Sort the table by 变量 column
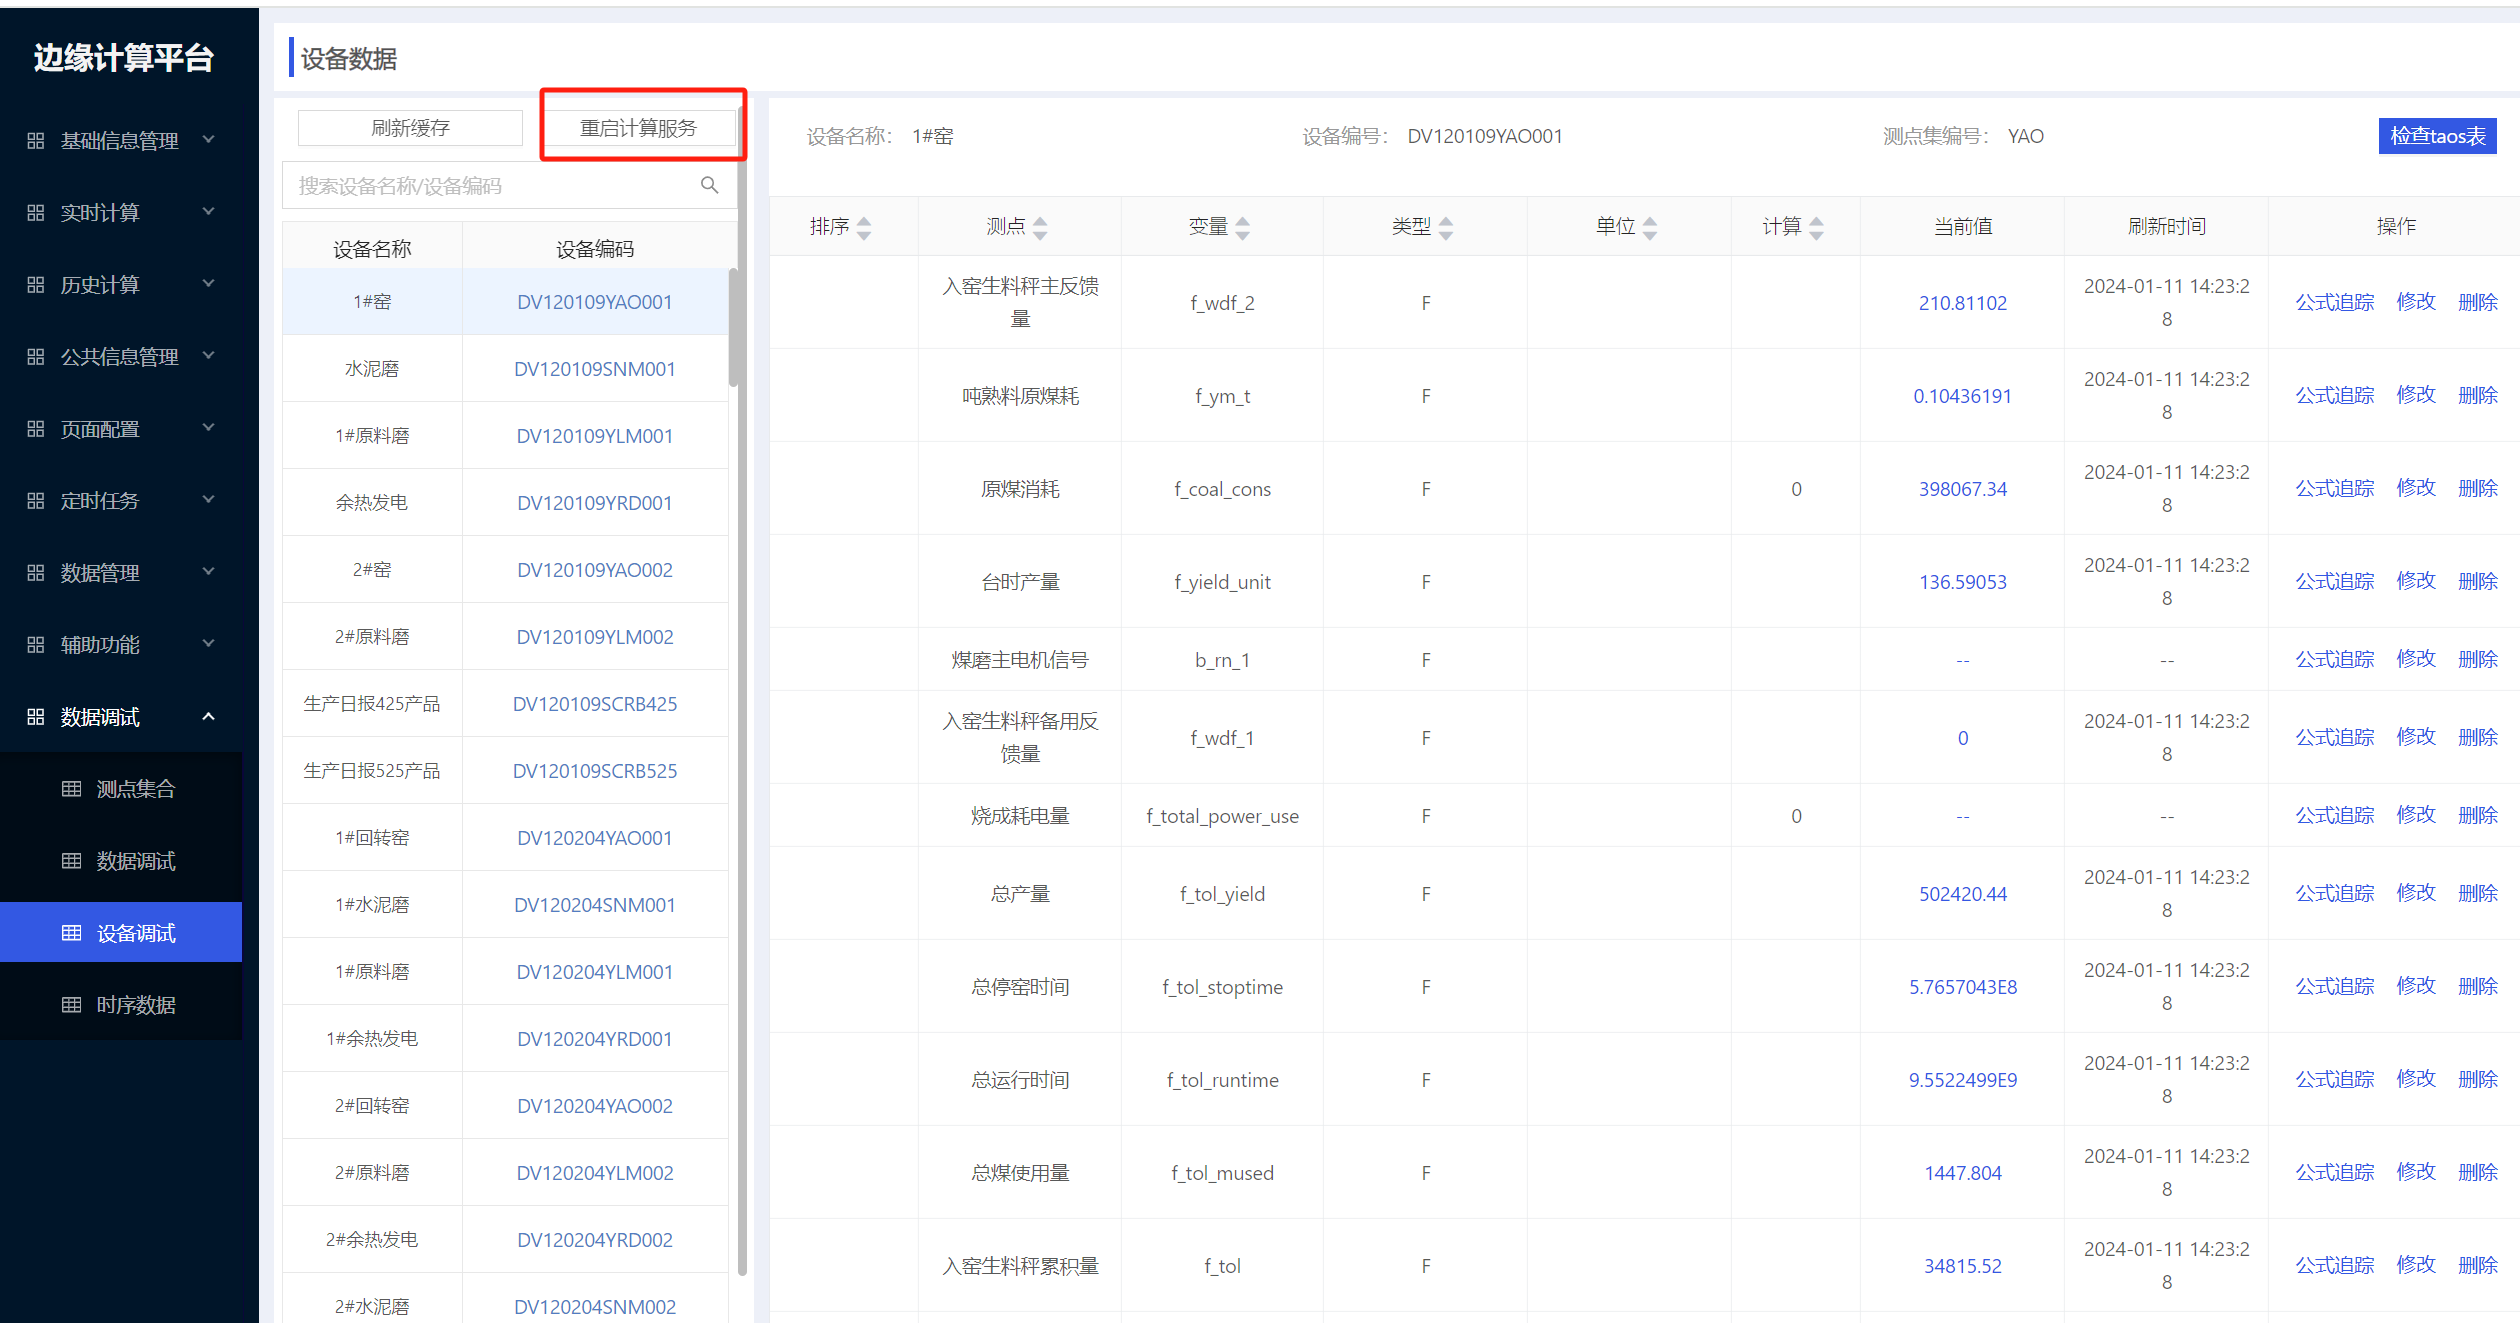This screenshot has width=2520, height=1323. pyautogui.click(x=1243, y=228)
